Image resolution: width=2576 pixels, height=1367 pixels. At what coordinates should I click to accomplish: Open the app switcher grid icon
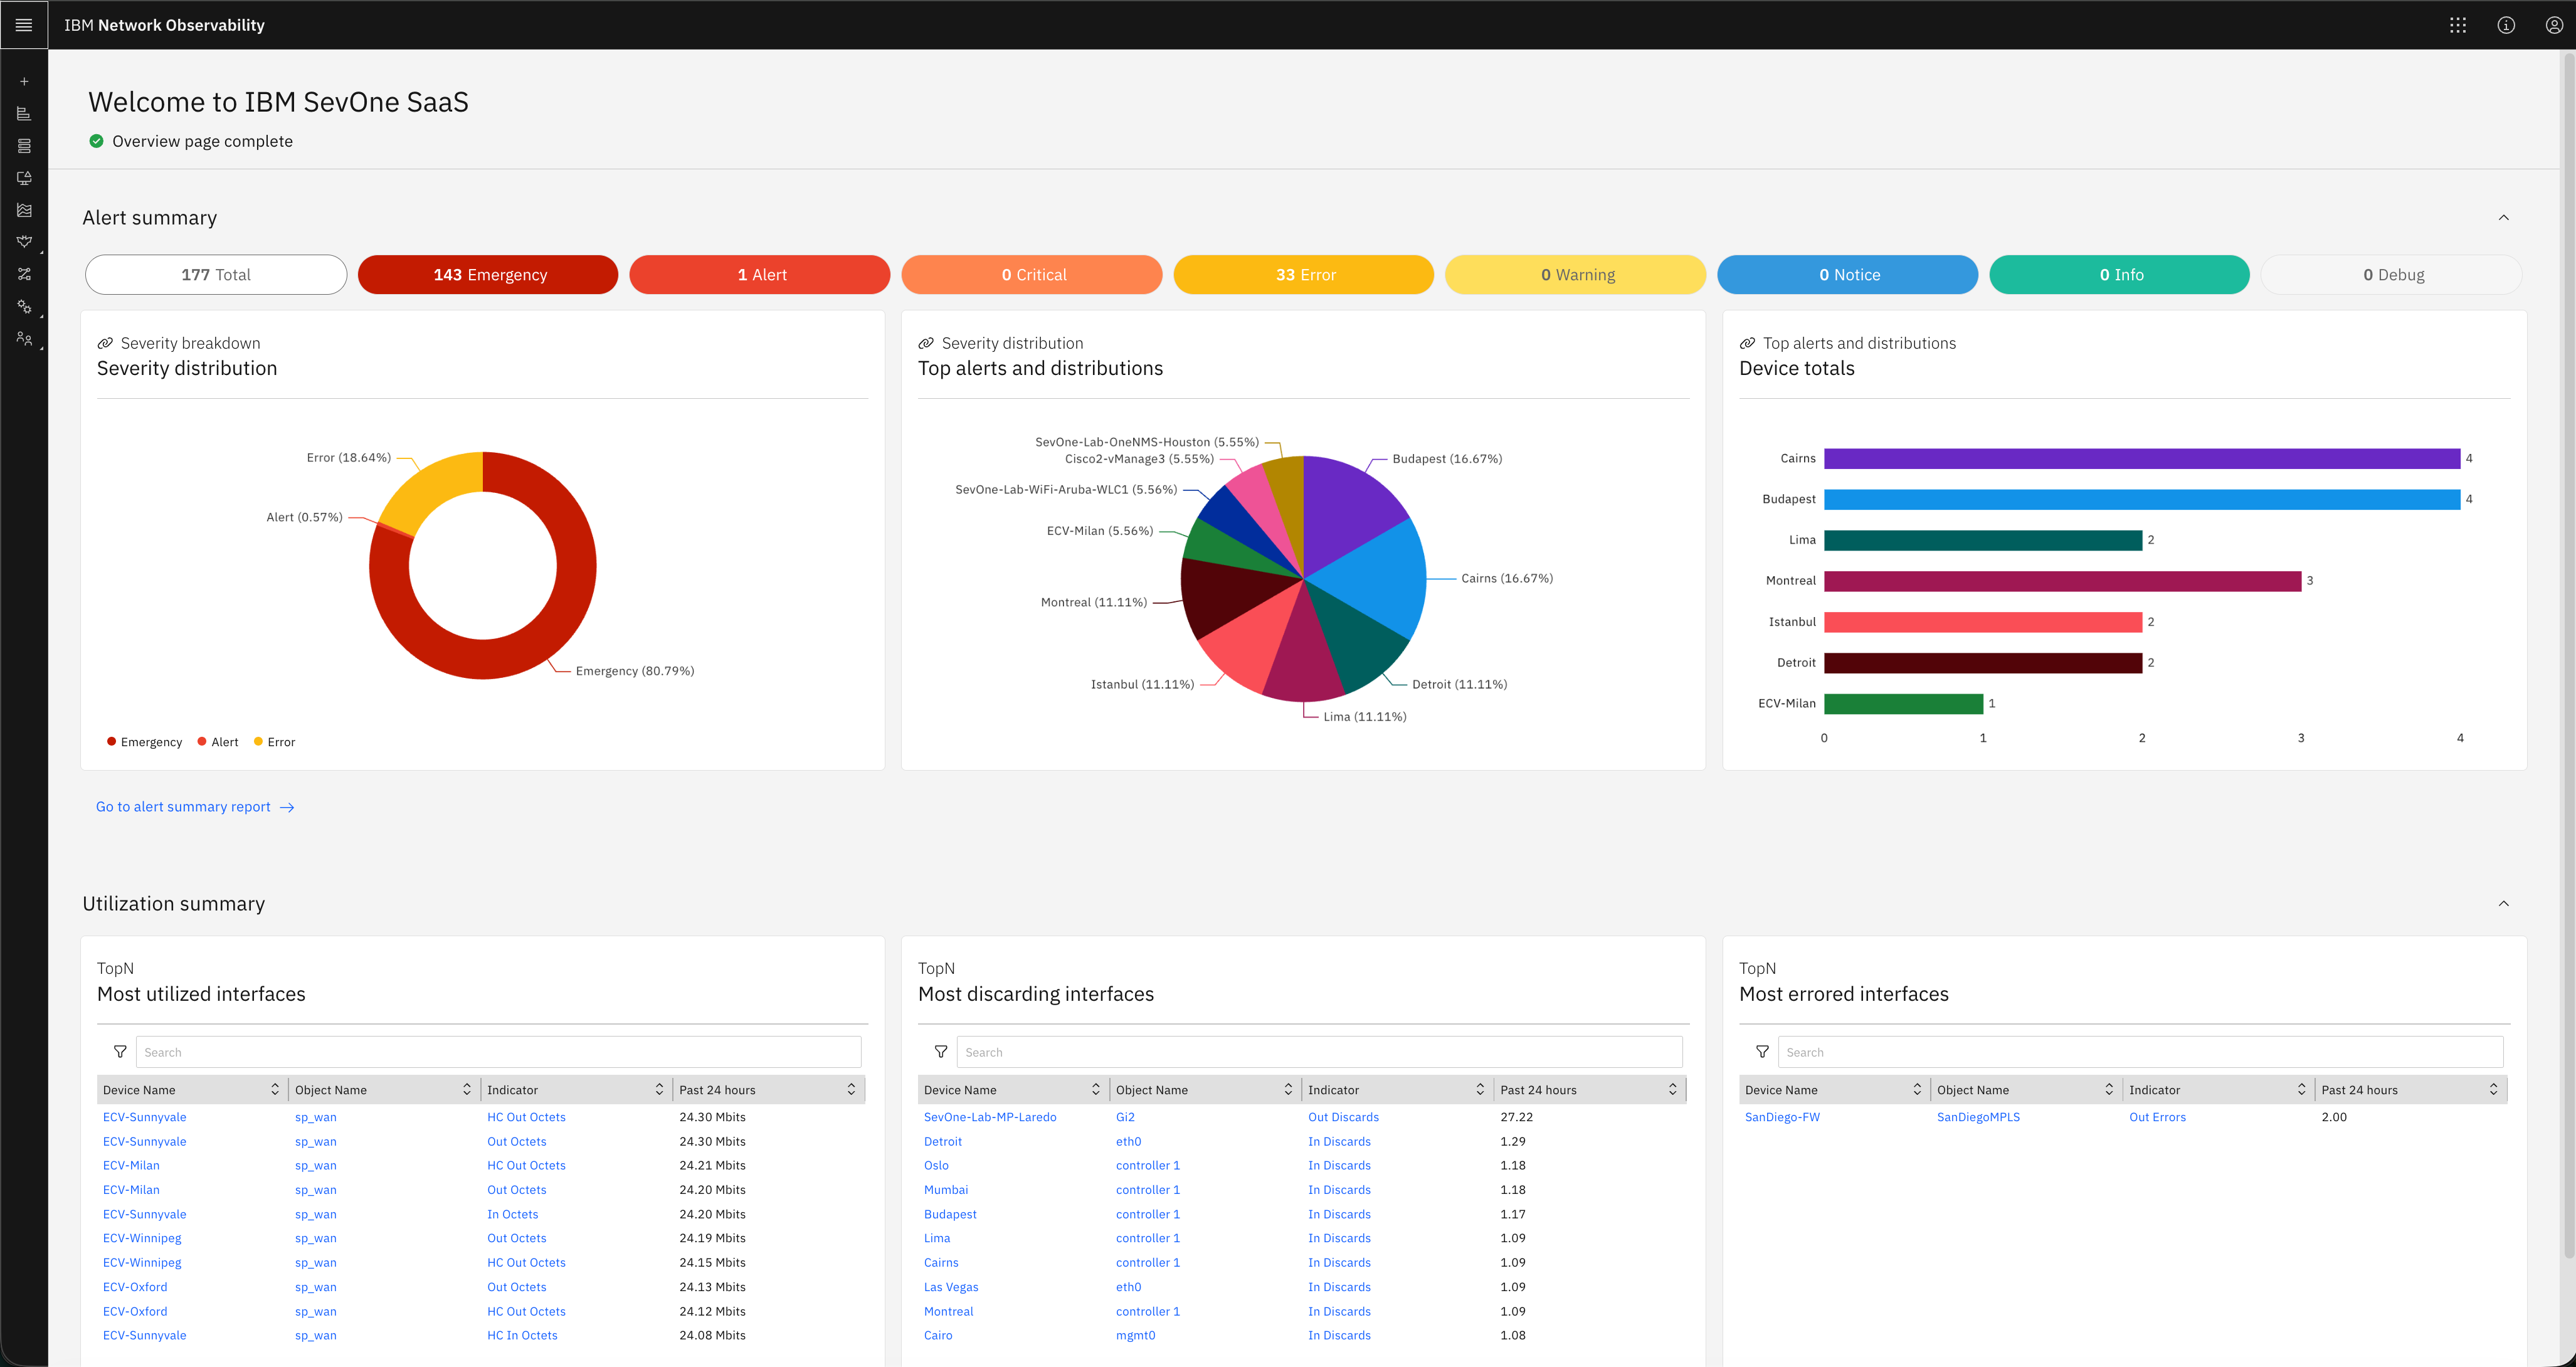point(2457,25)
